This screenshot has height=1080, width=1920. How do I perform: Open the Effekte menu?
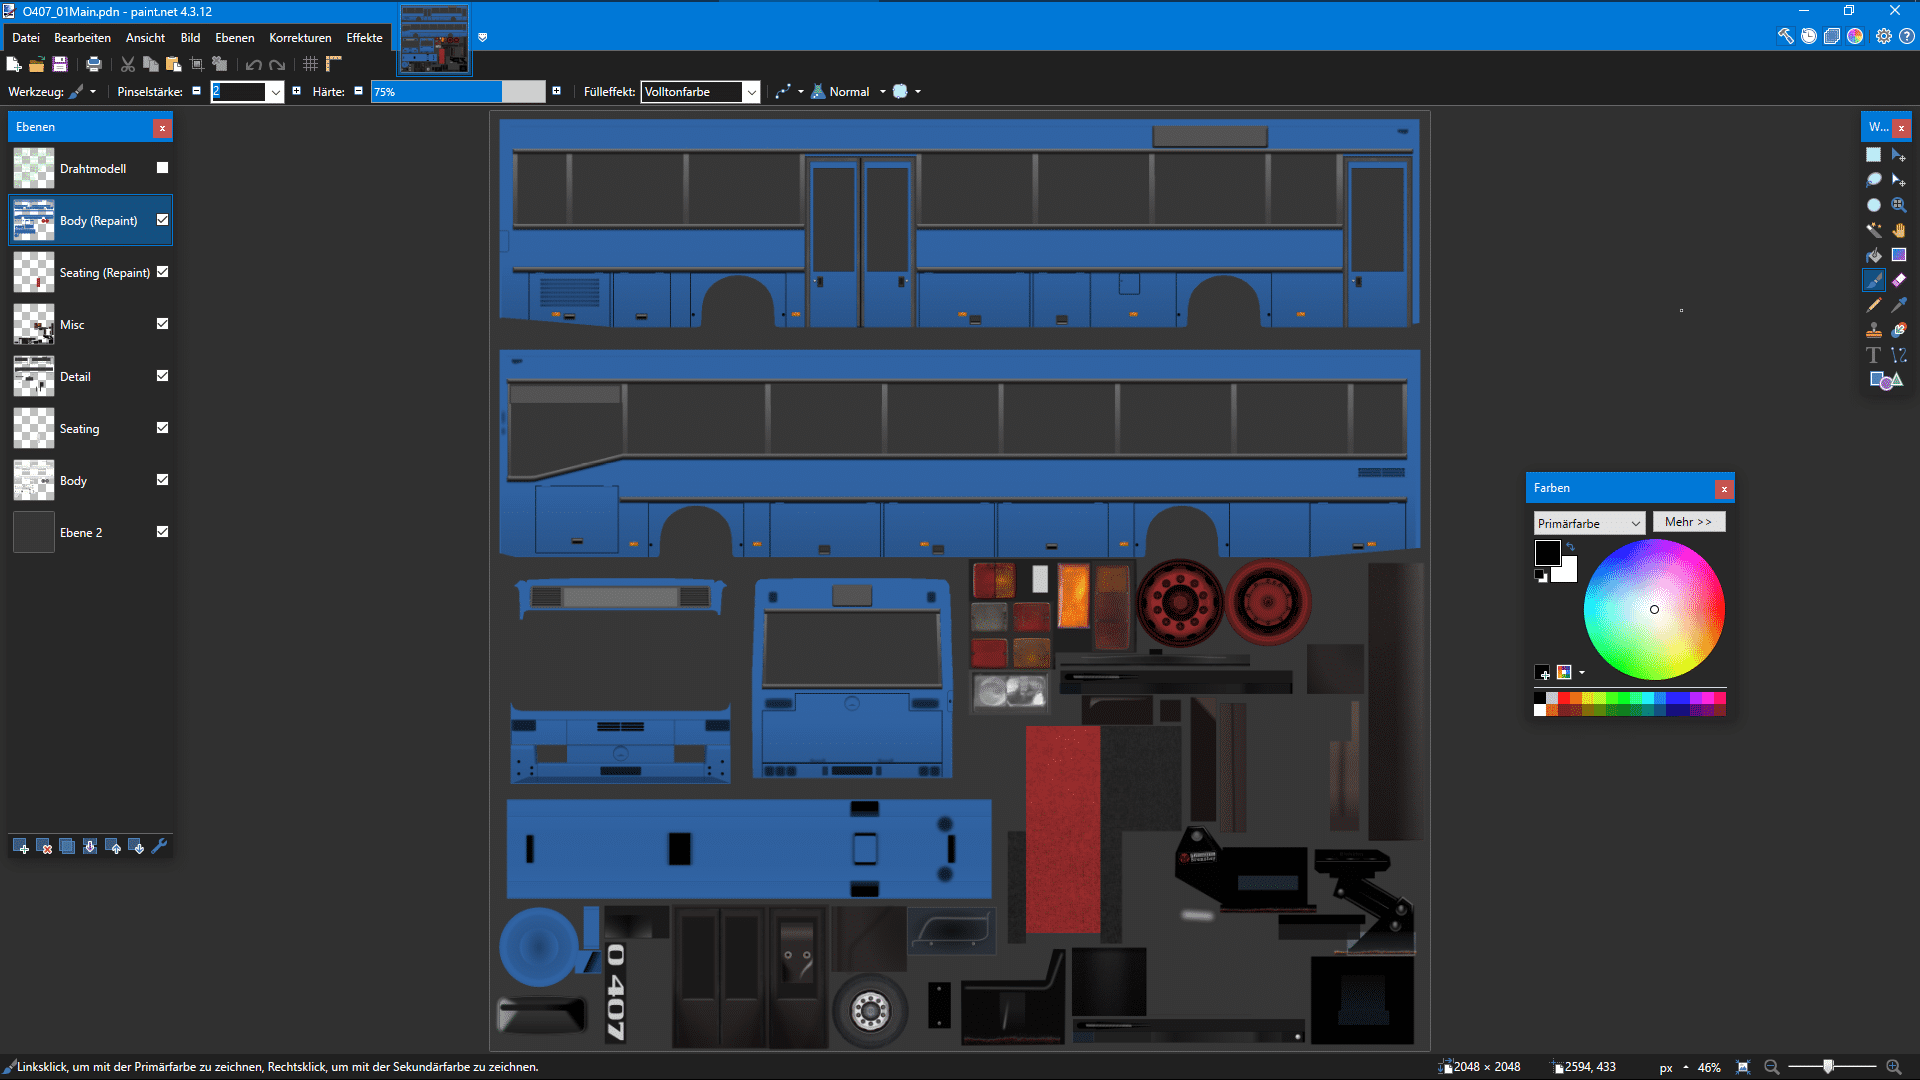point(364,38)
